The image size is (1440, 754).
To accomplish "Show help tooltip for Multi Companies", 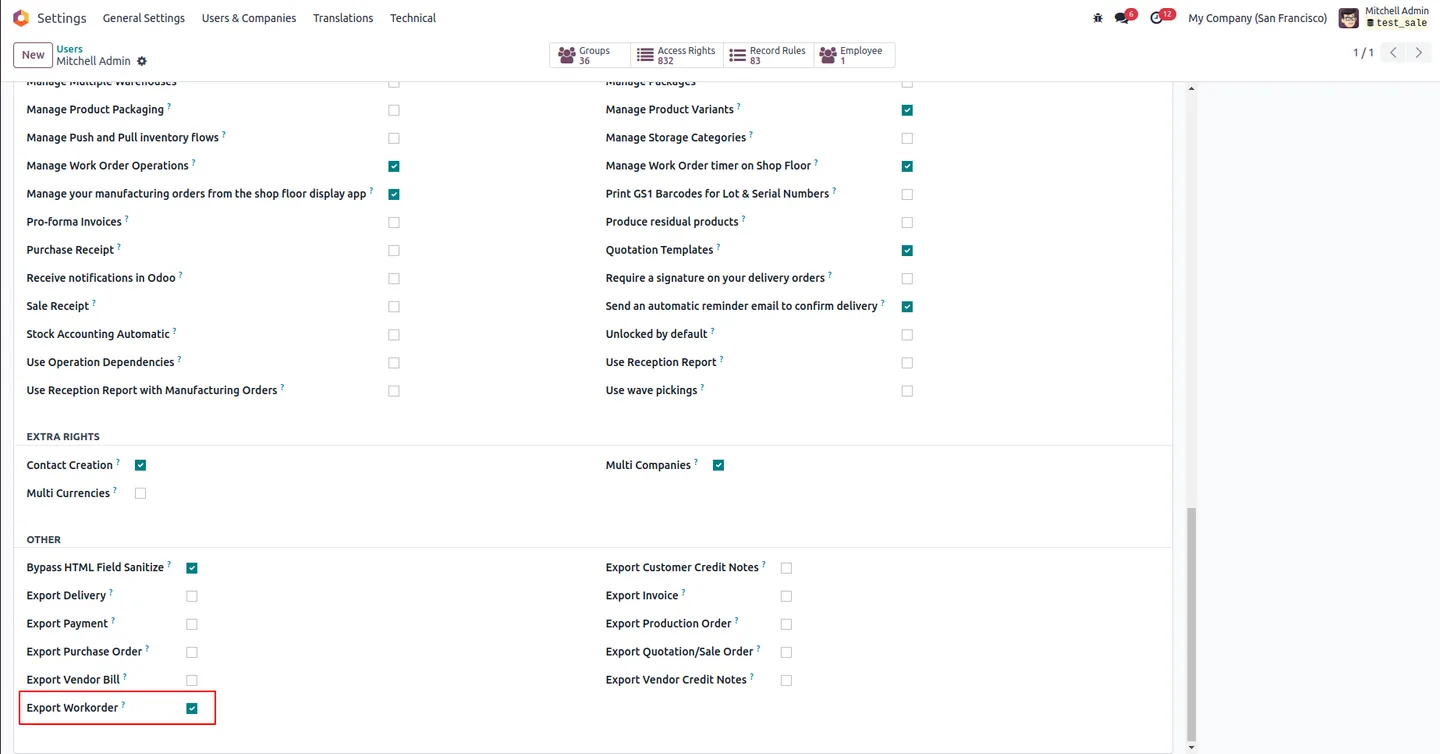I will 696,462.
